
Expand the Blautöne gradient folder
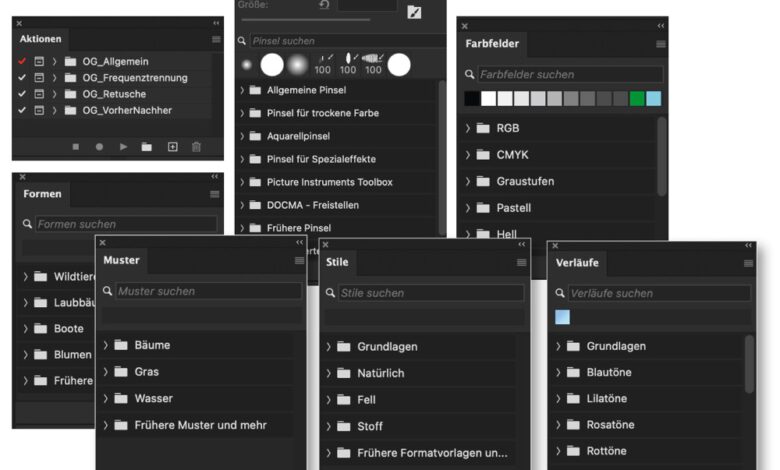tap(558, 372)
